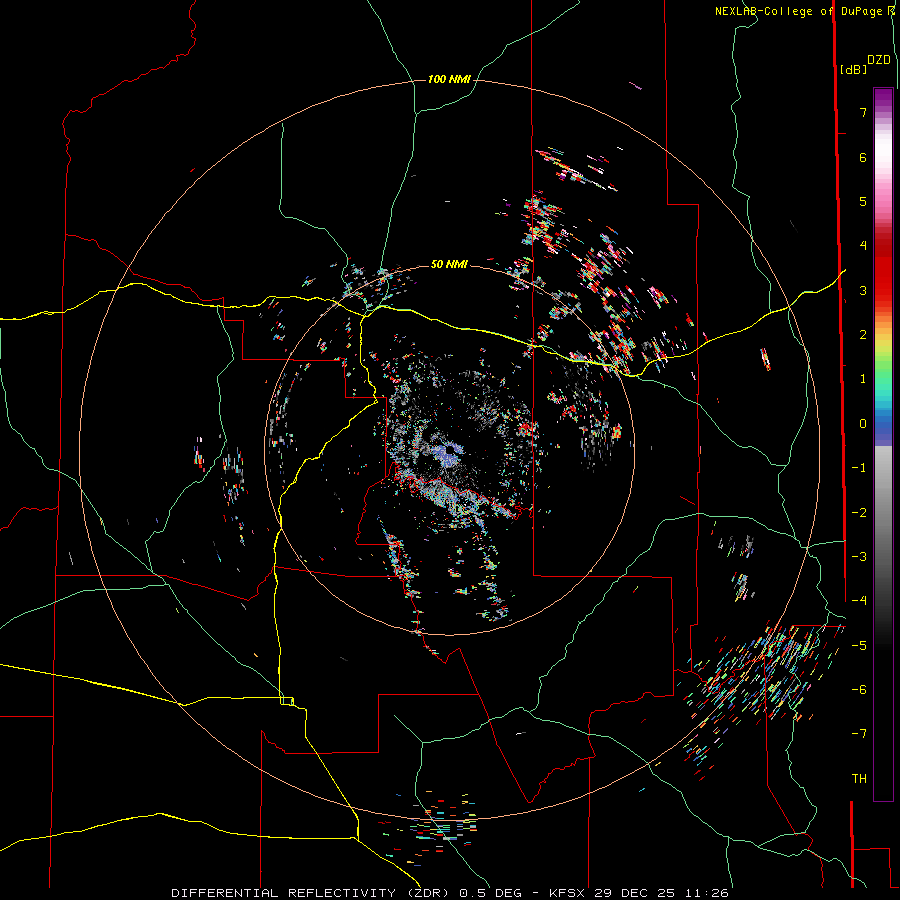Click the TH label at the scale bottom
This screenshot has width=900, height=900.
(859, 779)
